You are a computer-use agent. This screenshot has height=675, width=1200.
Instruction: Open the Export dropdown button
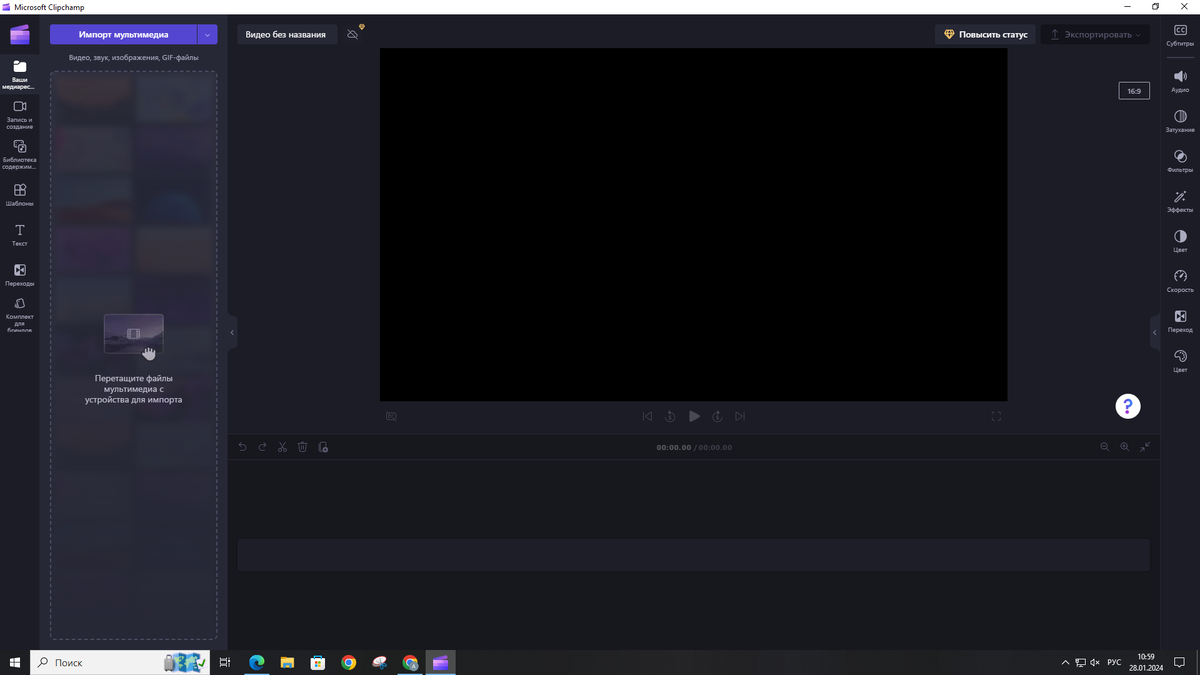click(1095, 34)
